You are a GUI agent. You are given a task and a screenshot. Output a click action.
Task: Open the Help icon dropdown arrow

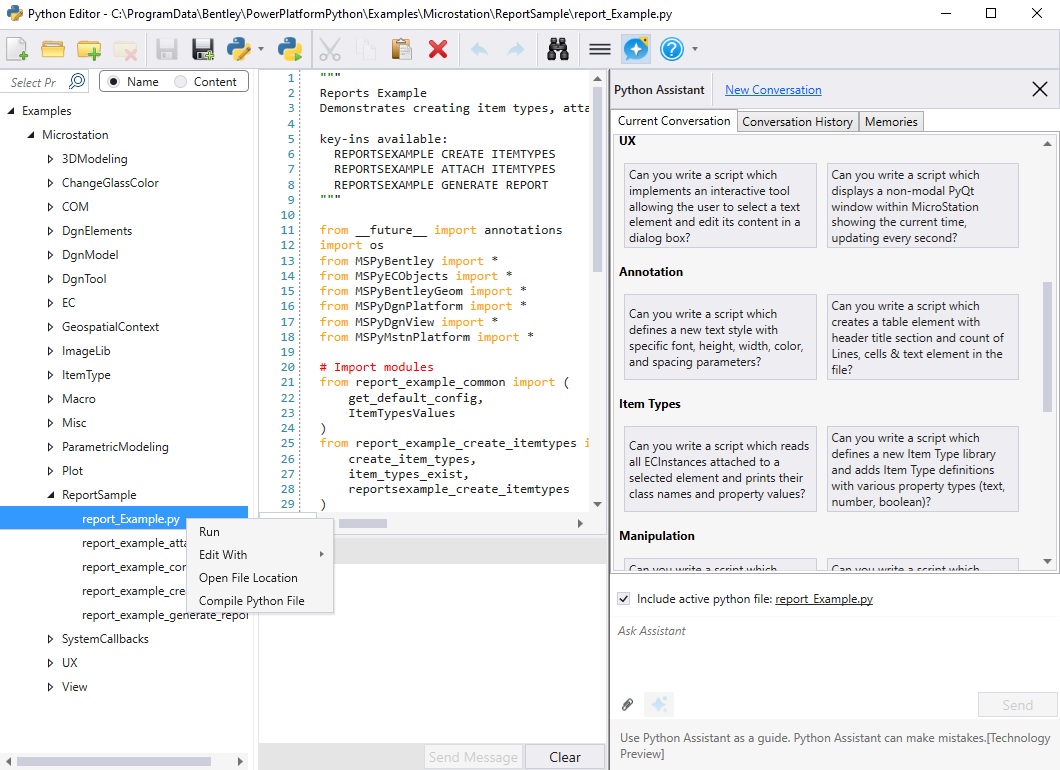pos(694,49)
